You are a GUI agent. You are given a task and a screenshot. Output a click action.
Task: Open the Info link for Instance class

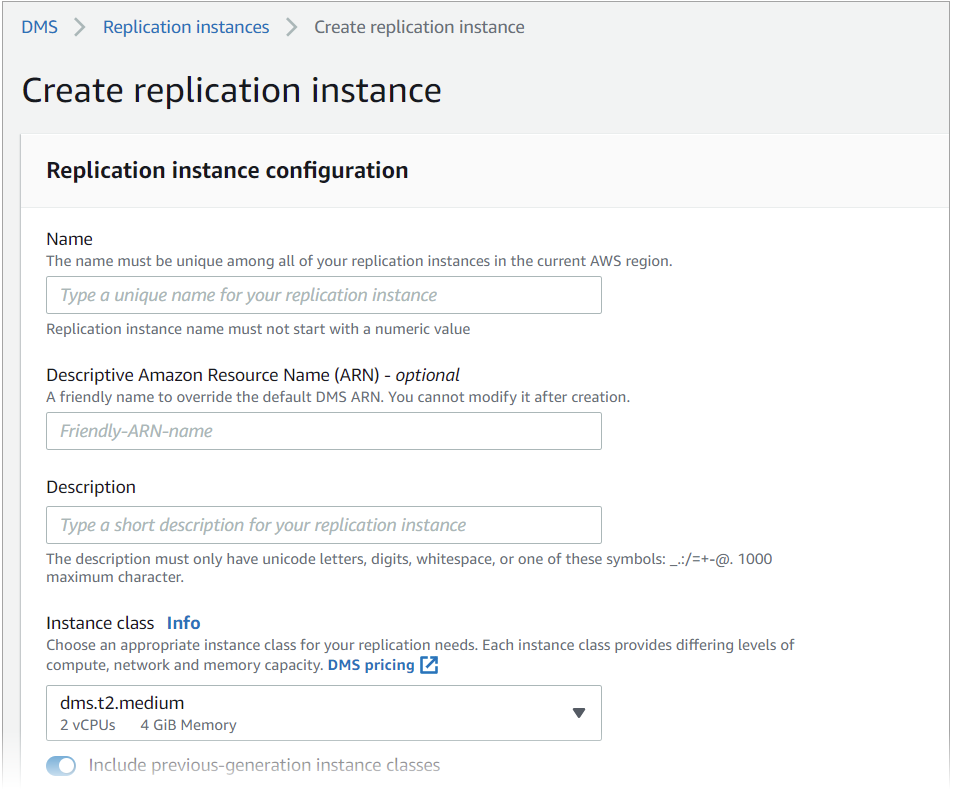click(184, 623)
